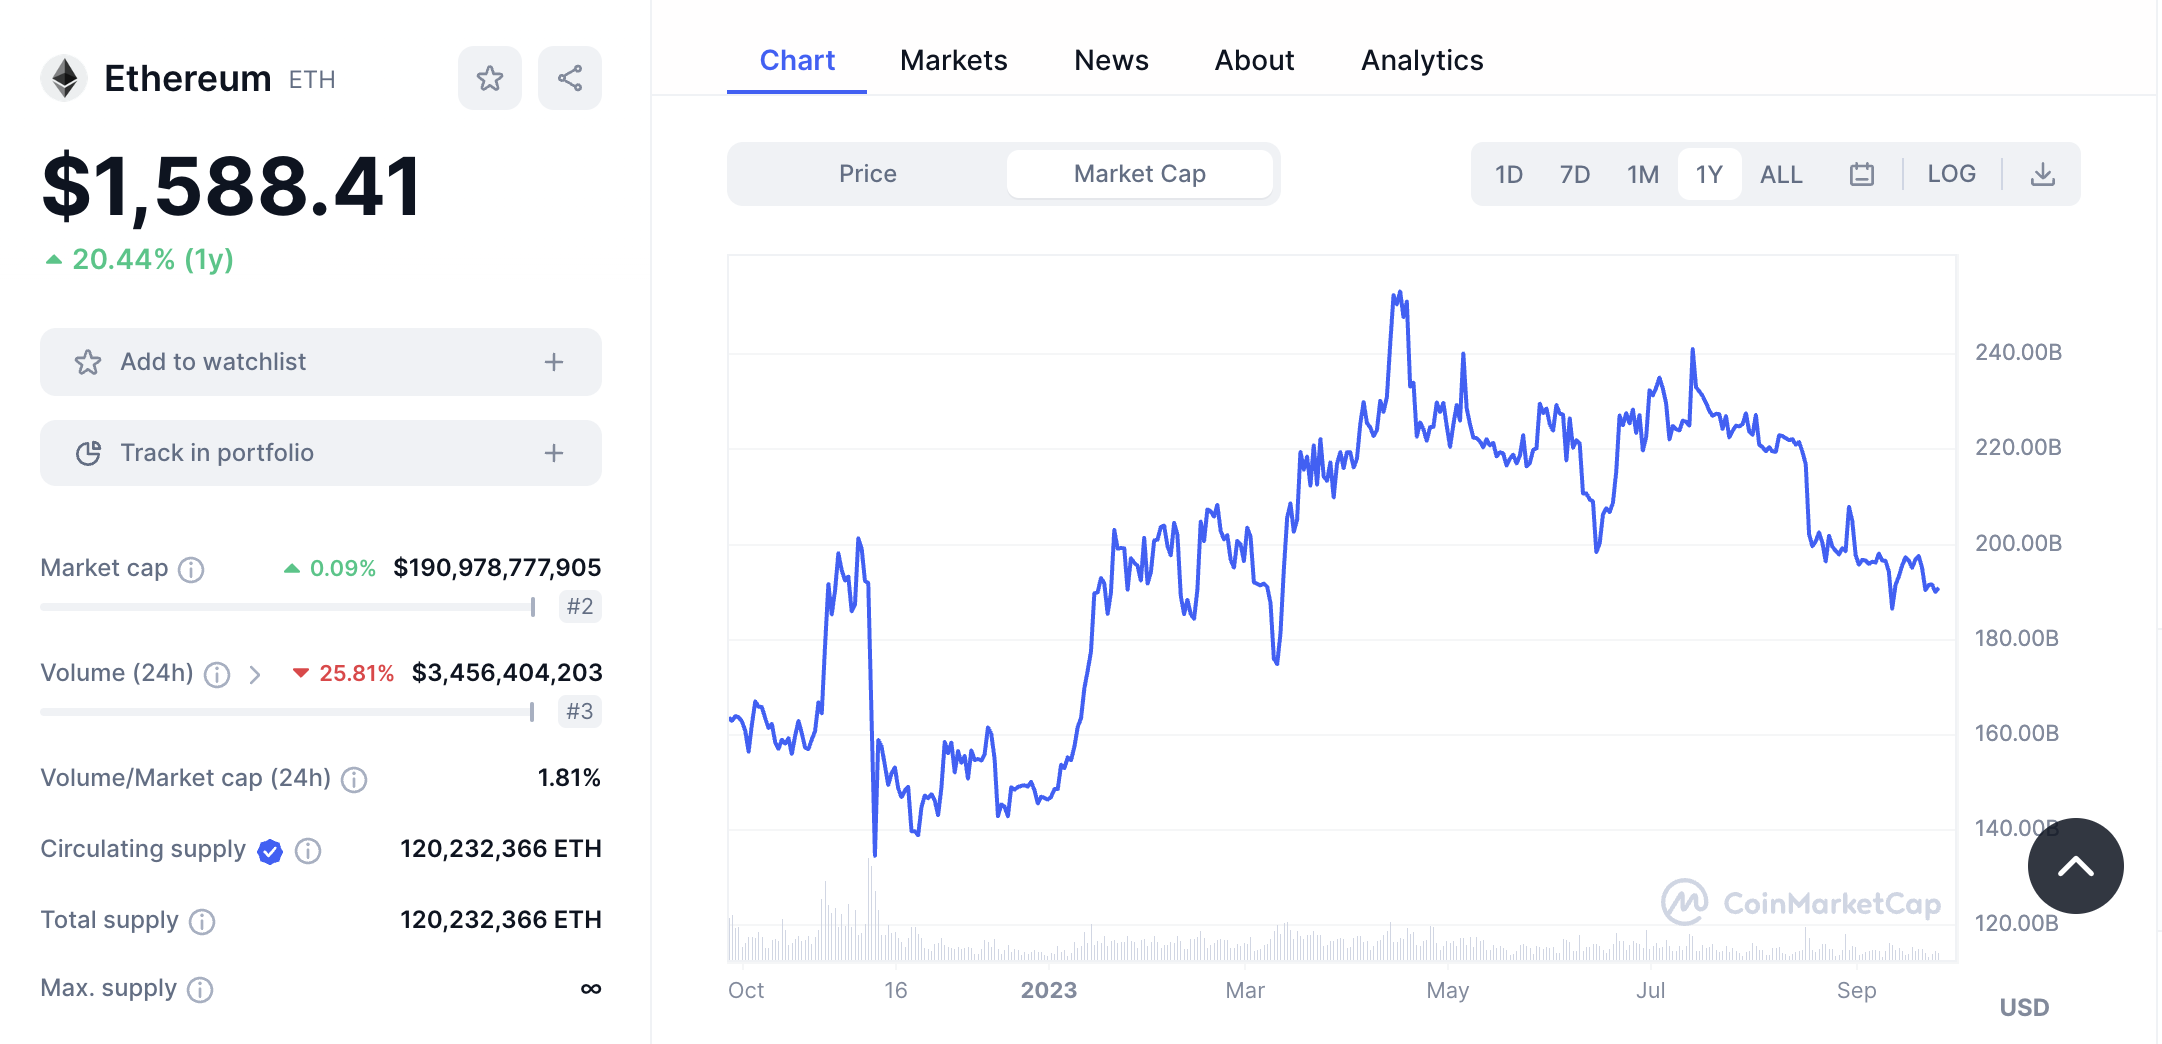Expand Track in portfolio with plus
Viewport: 2162px width, 1044px height.
tap(554, 453)
